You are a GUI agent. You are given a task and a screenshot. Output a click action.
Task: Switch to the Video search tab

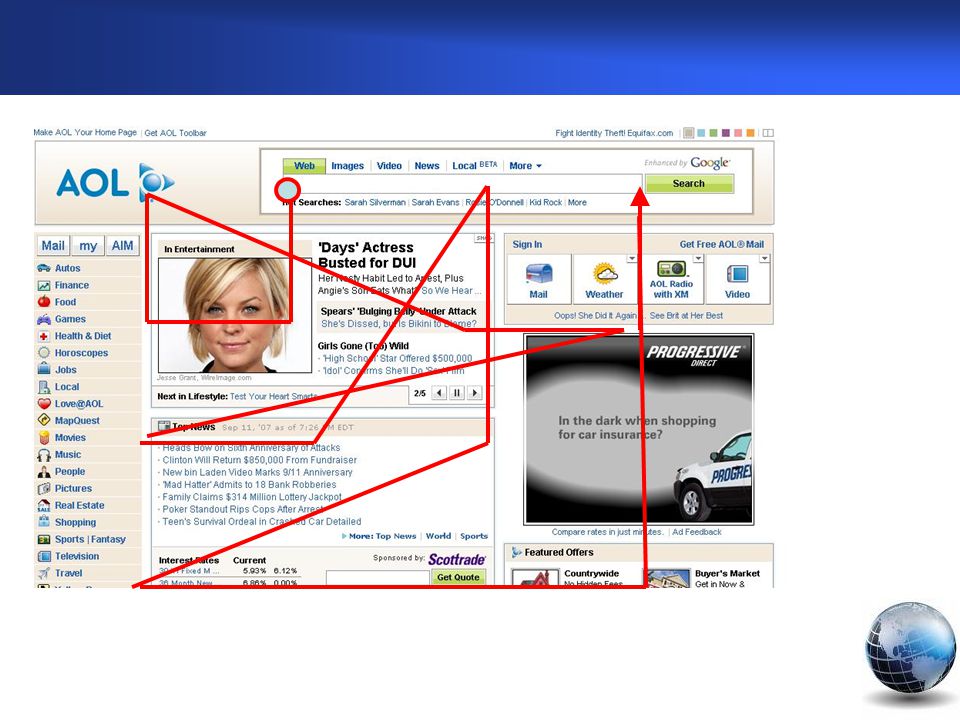click(389, 166)
